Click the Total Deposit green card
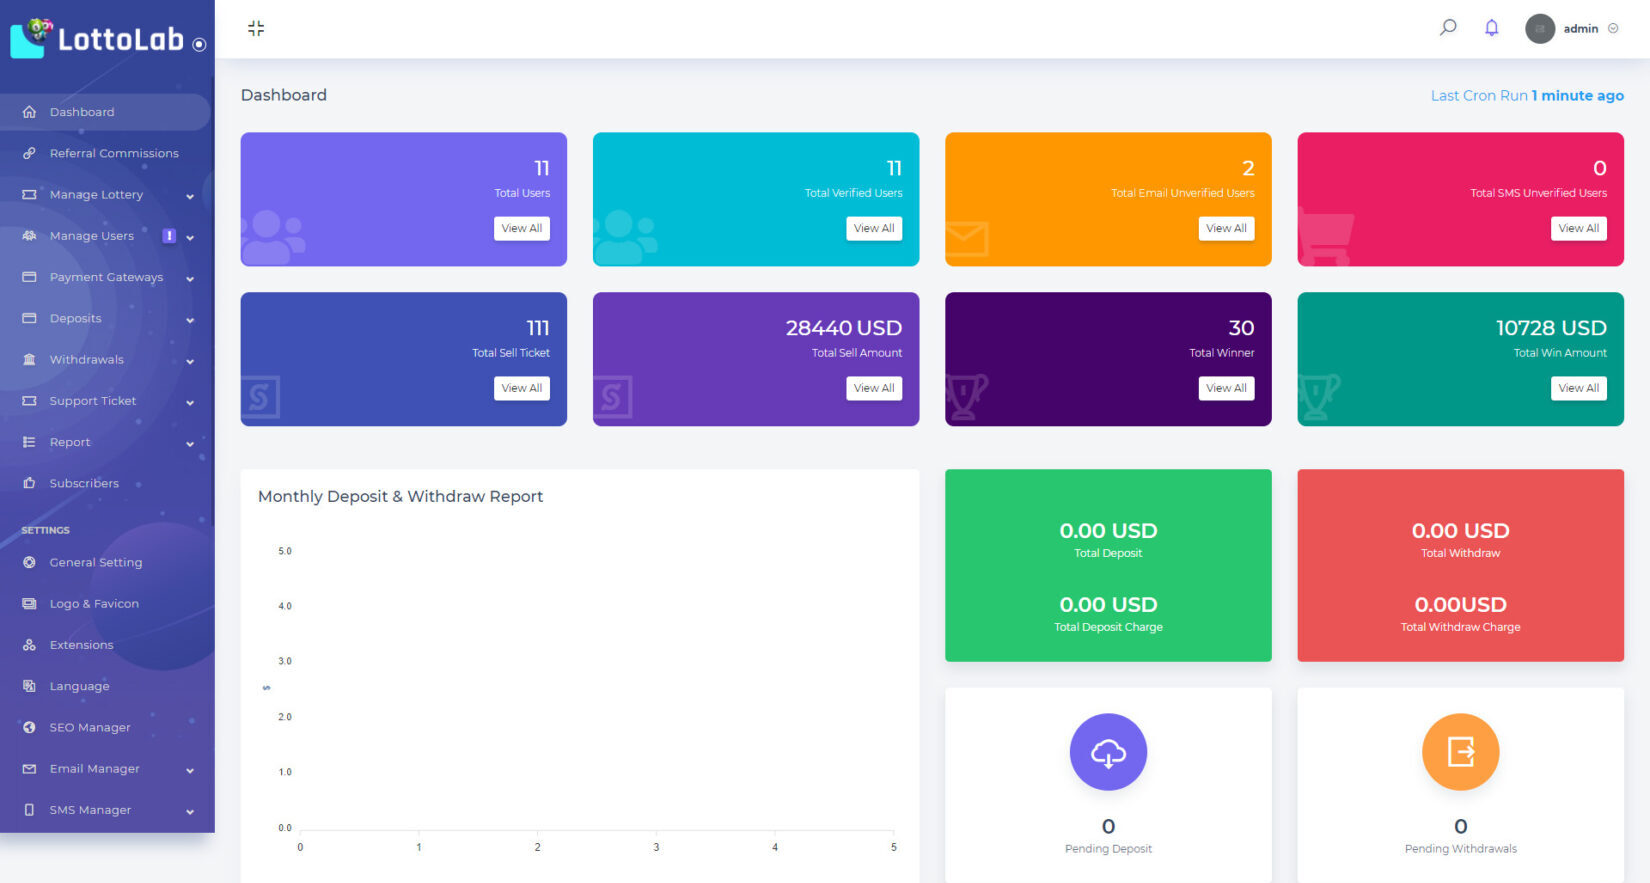Viewport: 1650px width, 883px height. (x=1108, y=565)
